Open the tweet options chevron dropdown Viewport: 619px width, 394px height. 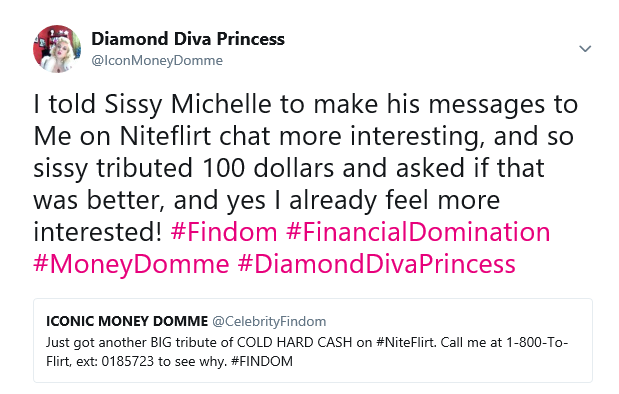click(x=585, y=49)
